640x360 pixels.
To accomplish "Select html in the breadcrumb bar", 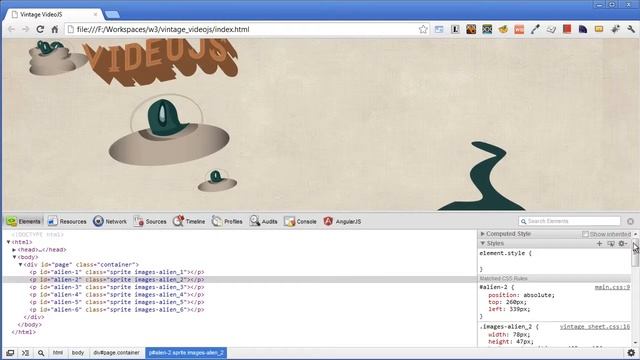I will coord(58,353).
